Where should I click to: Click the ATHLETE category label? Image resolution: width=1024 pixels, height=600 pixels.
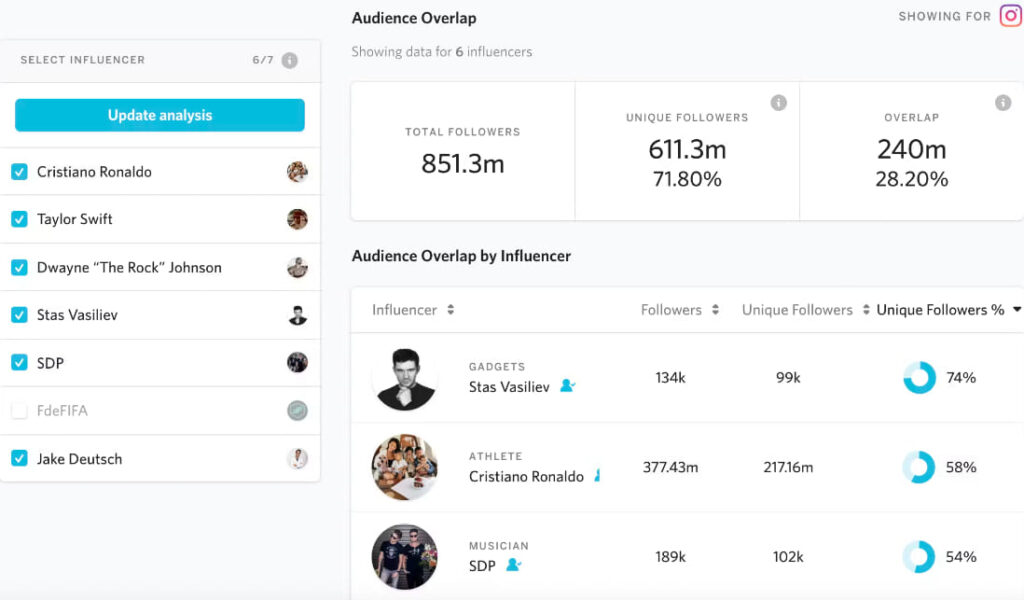pyautogui.click(x=495, y=456)
